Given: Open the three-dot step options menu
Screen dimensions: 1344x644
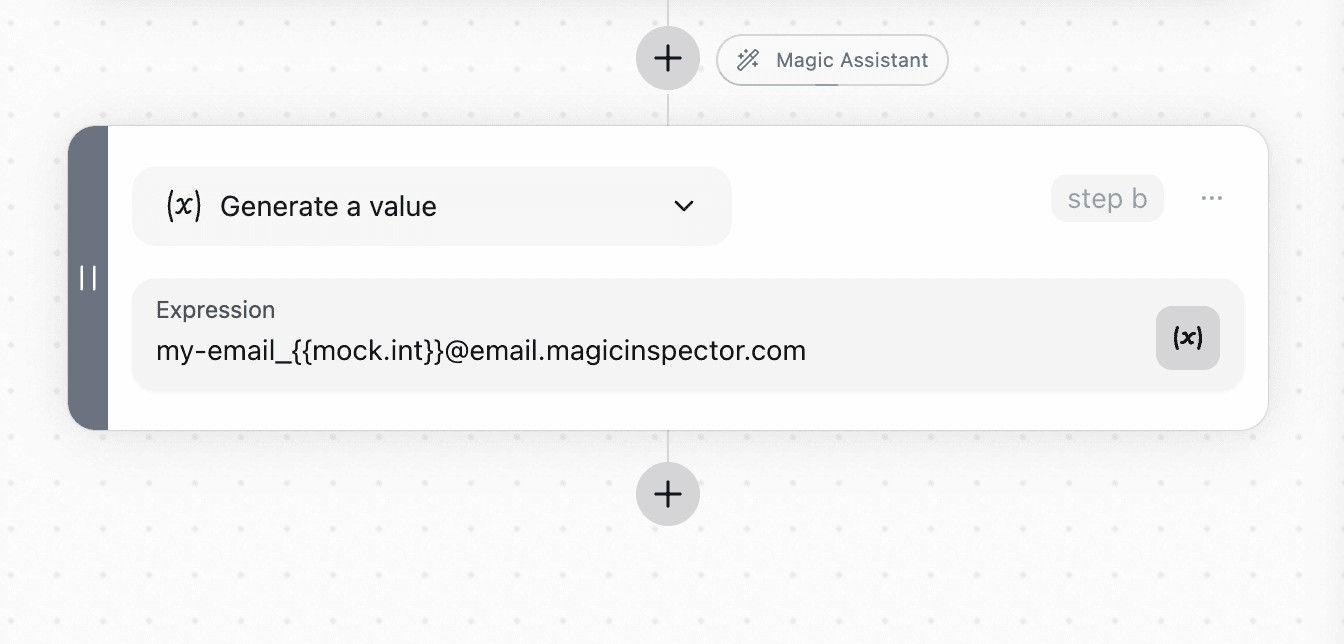Looking at the screenshot, I should click(1211, 198).
